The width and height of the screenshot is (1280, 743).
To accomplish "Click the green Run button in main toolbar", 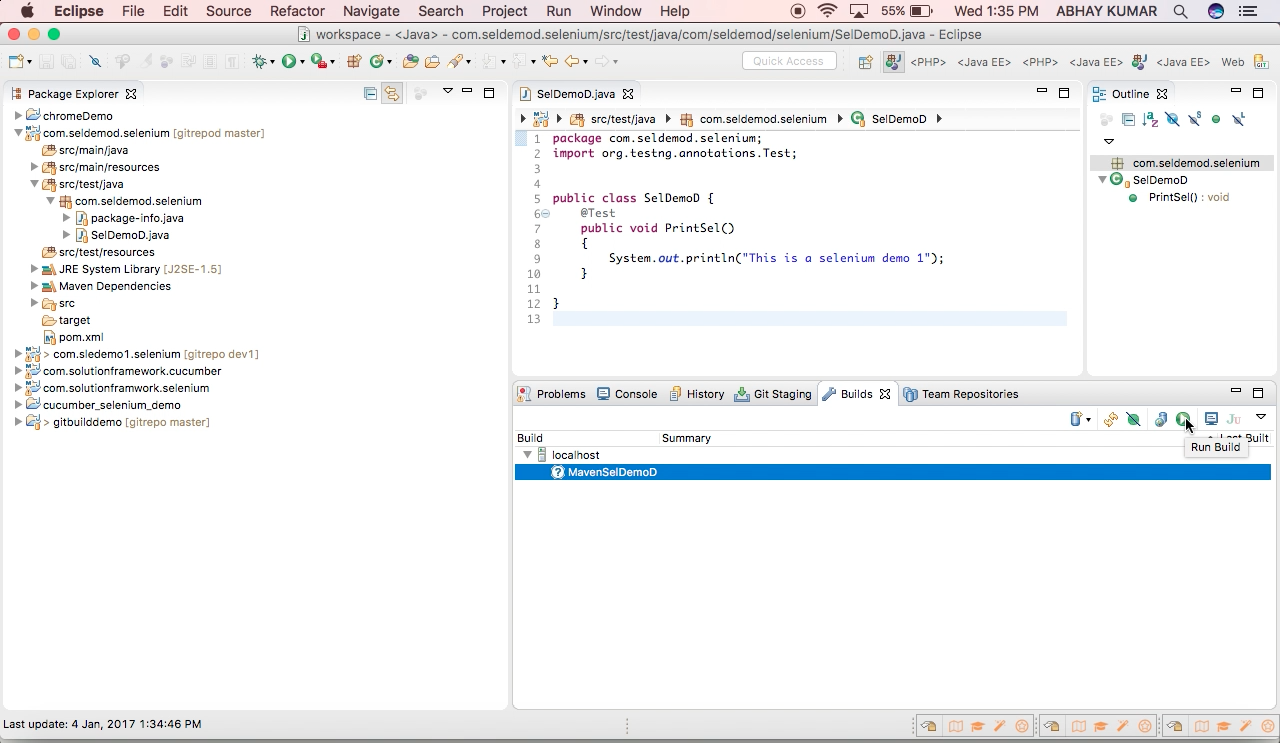I will click(x=288, y=61).
